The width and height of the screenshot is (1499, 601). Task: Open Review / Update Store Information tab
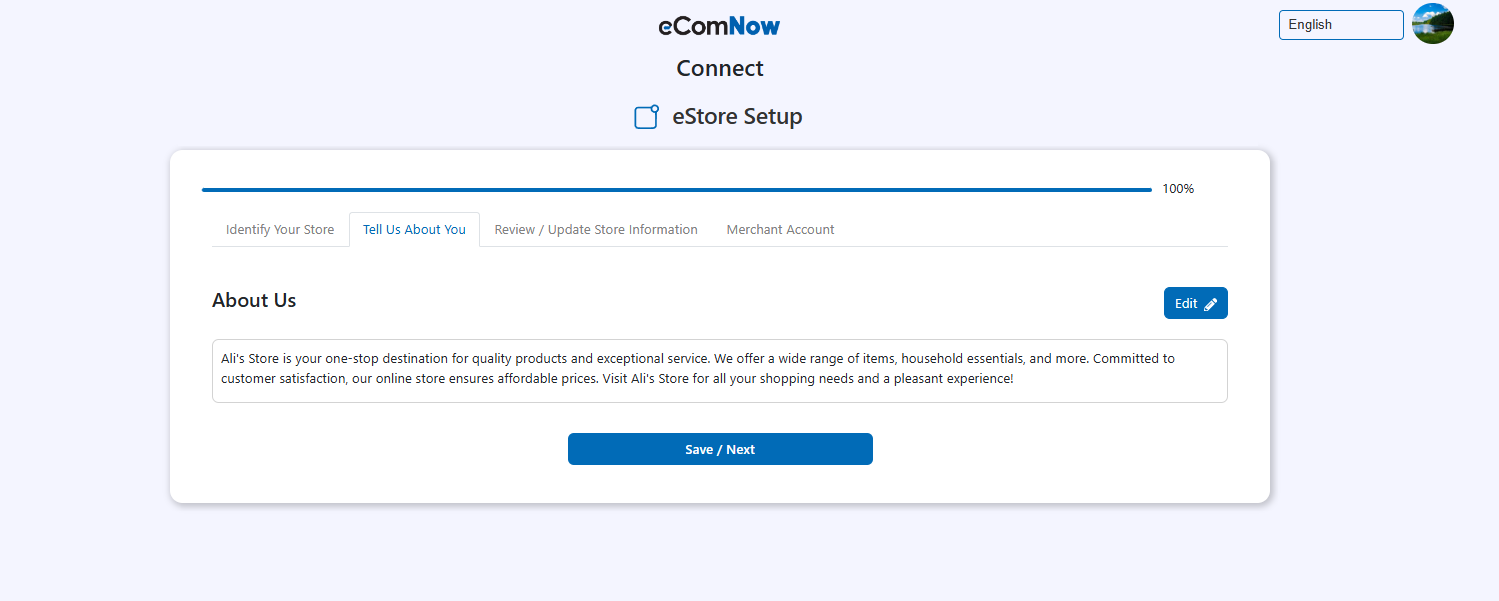(596, 230)
